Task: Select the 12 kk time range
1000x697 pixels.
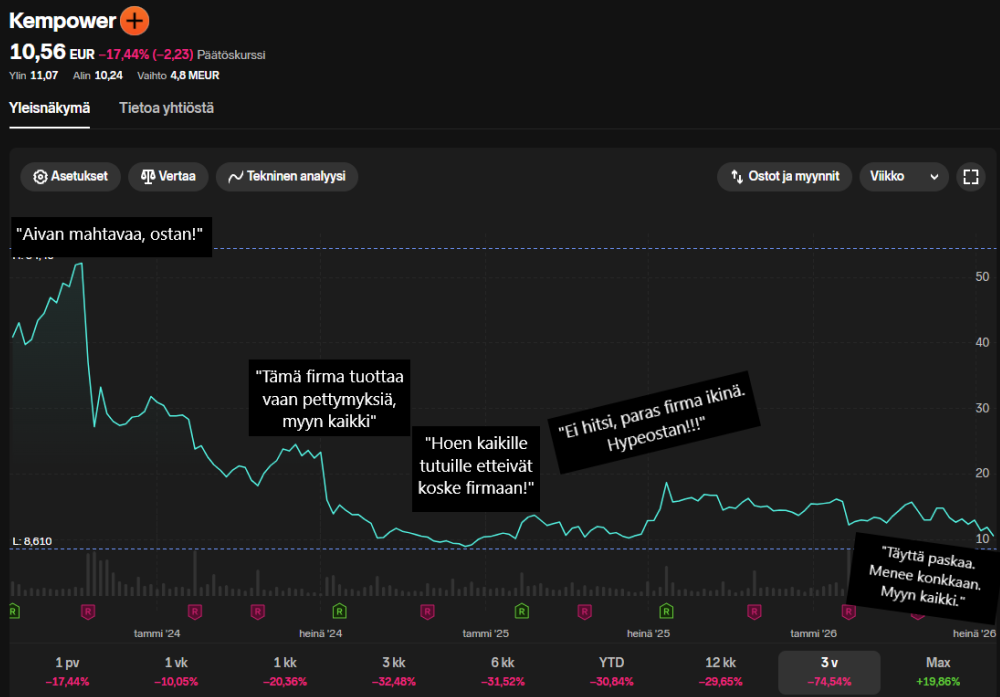Action: 721,672
